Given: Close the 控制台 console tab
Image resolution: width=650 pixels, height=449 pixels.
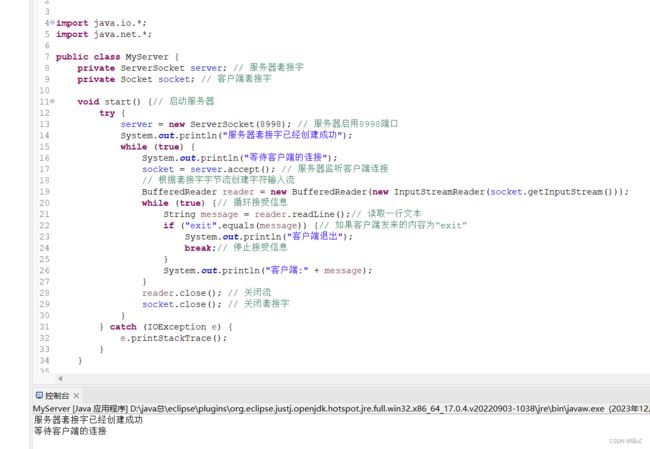Looking at the screenshot, I should pos(76,396).
